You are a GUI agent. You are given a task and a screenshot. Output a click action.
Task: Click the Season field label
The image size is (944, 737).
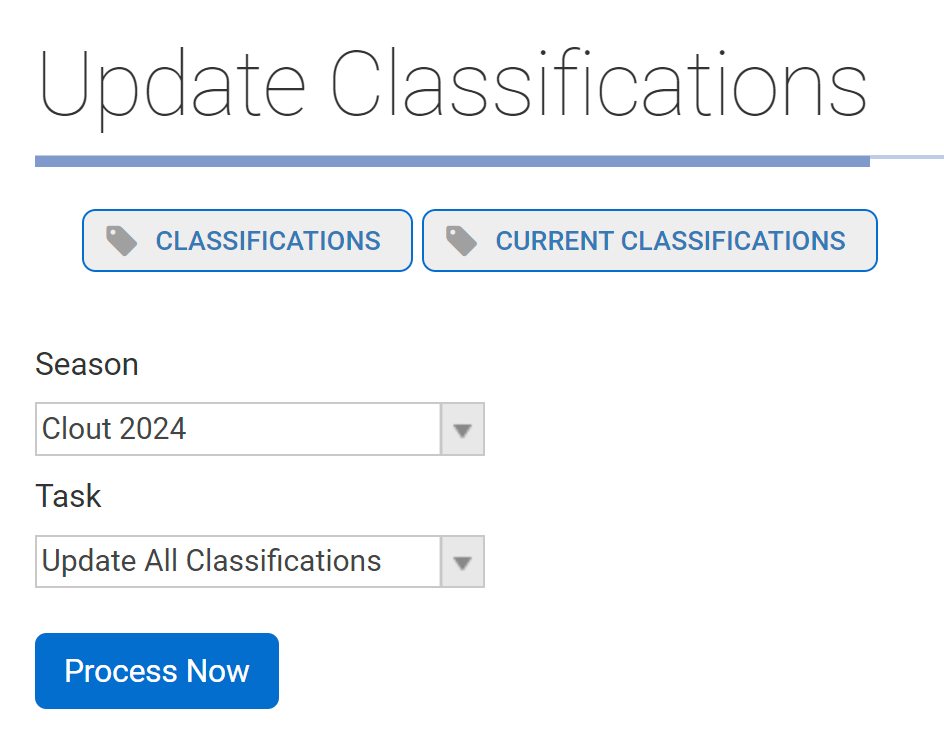pos(87,364)
